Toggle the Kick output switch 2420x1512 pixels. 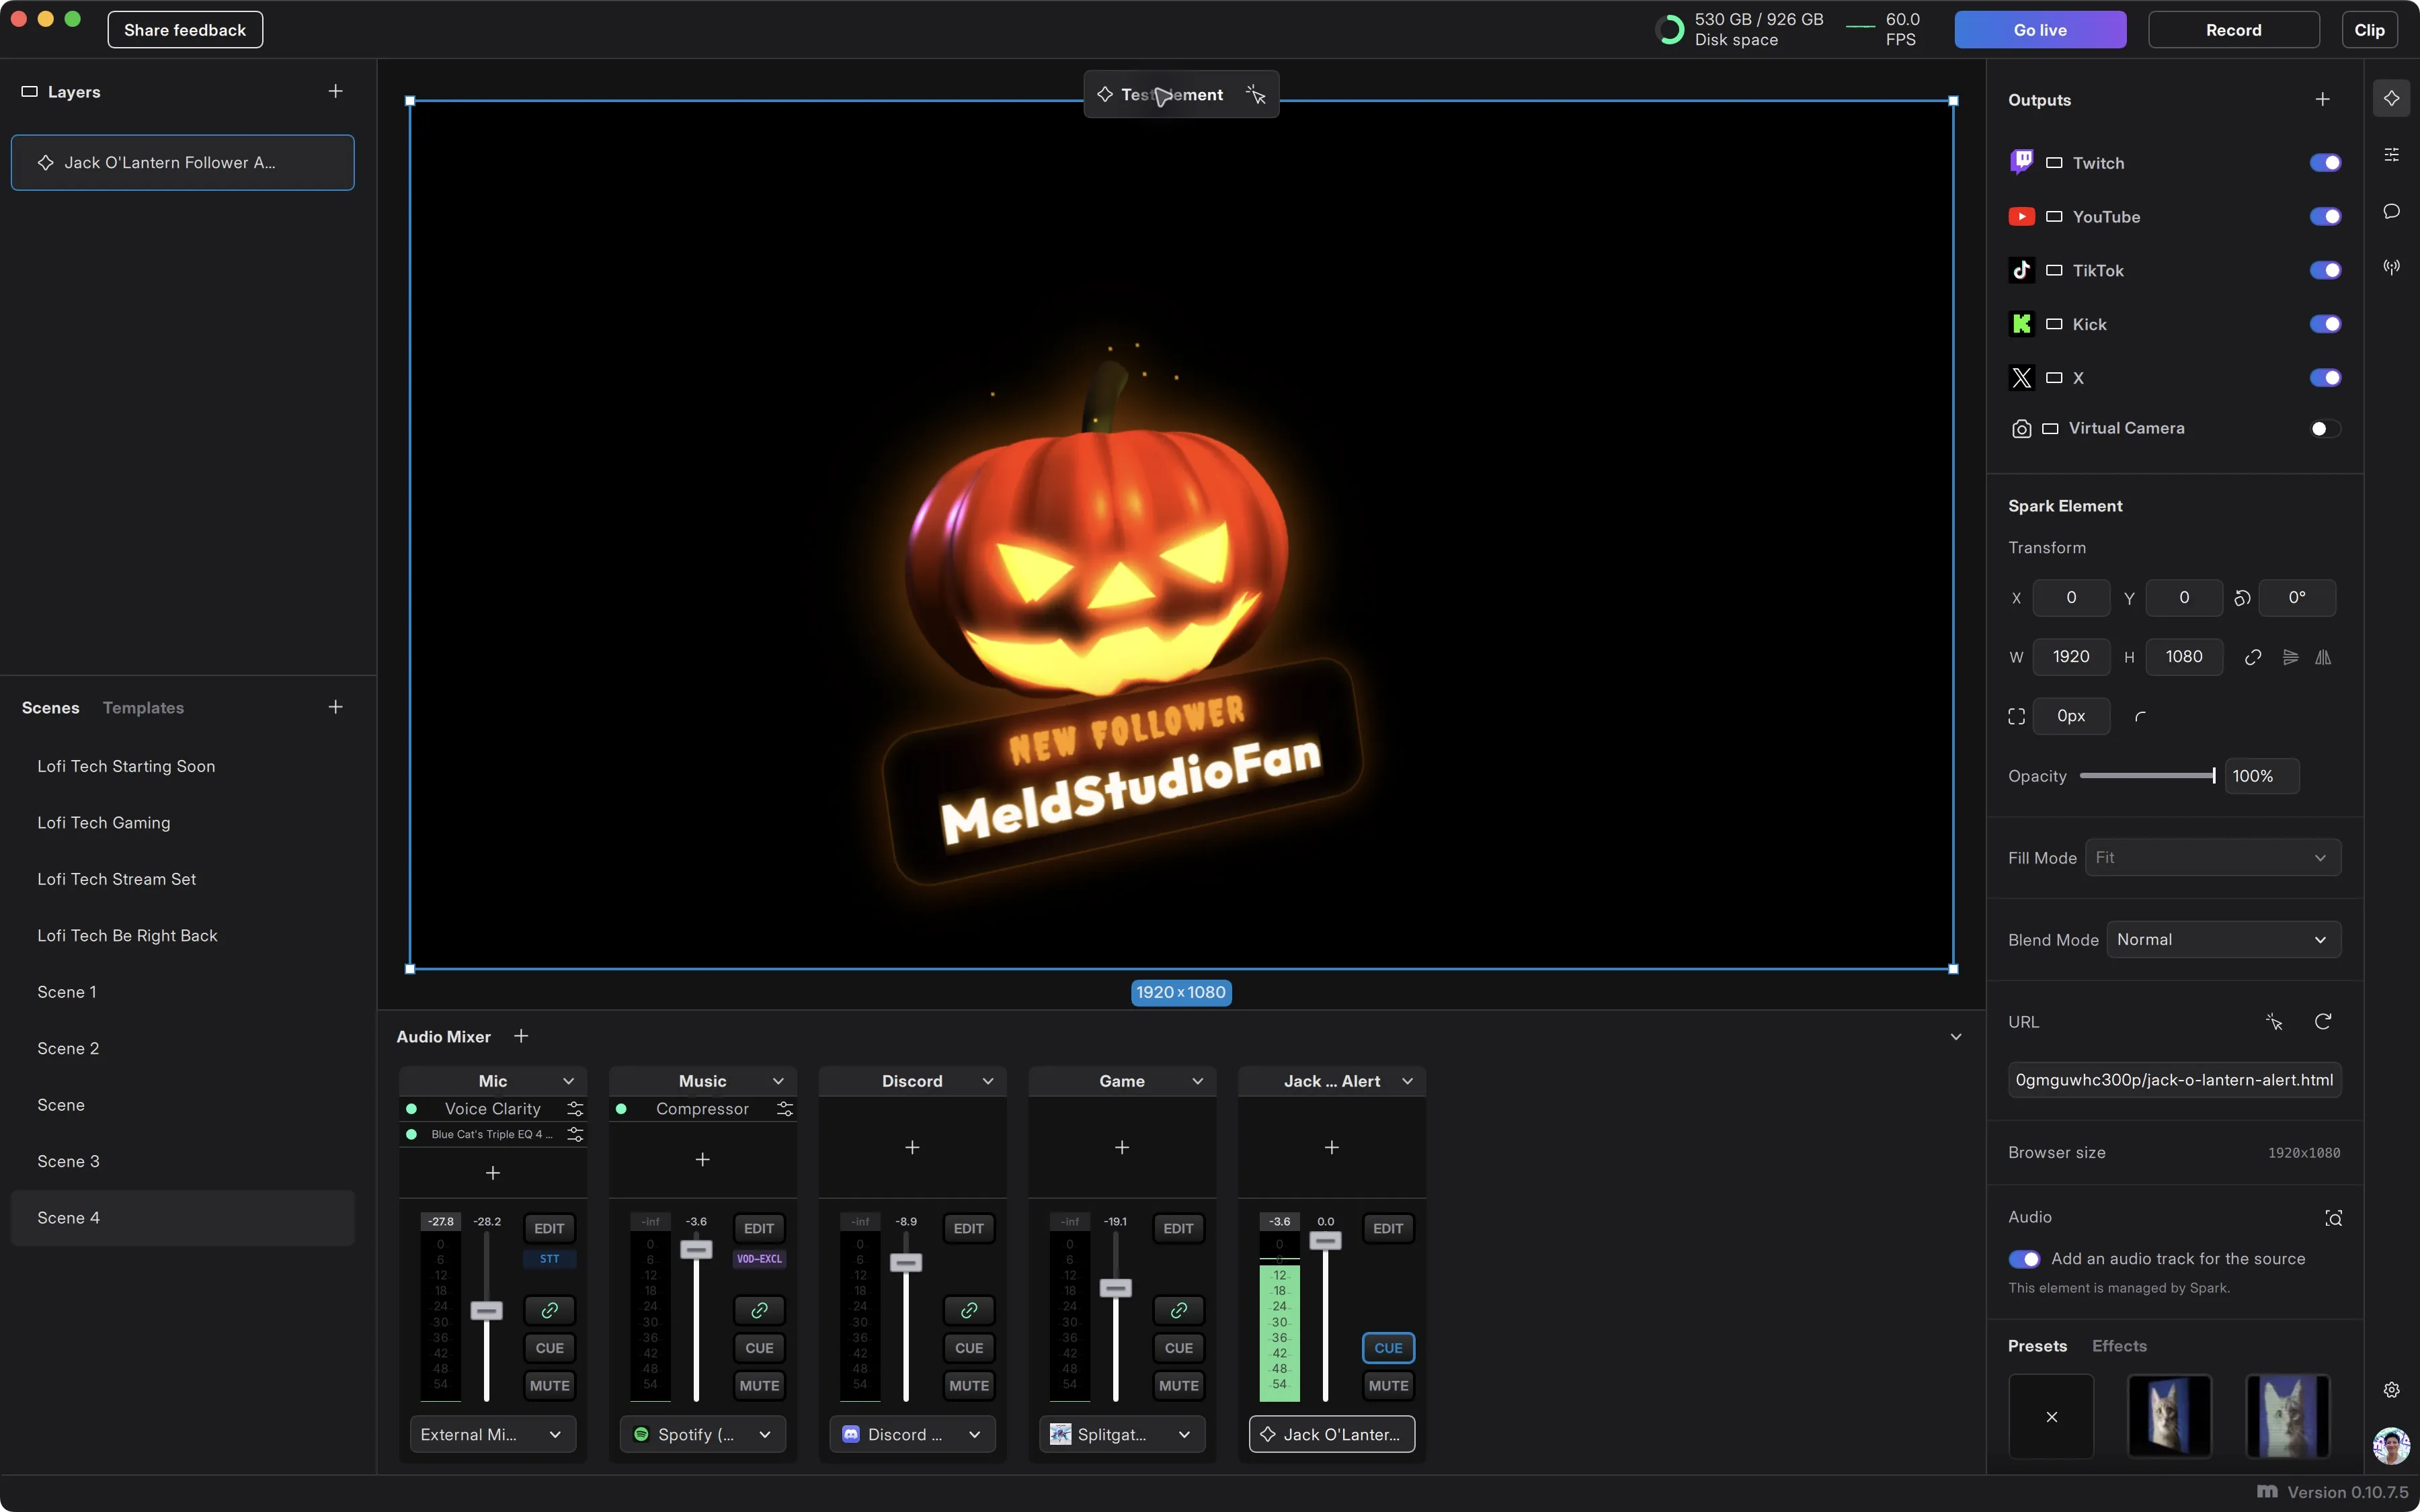(2325, 324)
